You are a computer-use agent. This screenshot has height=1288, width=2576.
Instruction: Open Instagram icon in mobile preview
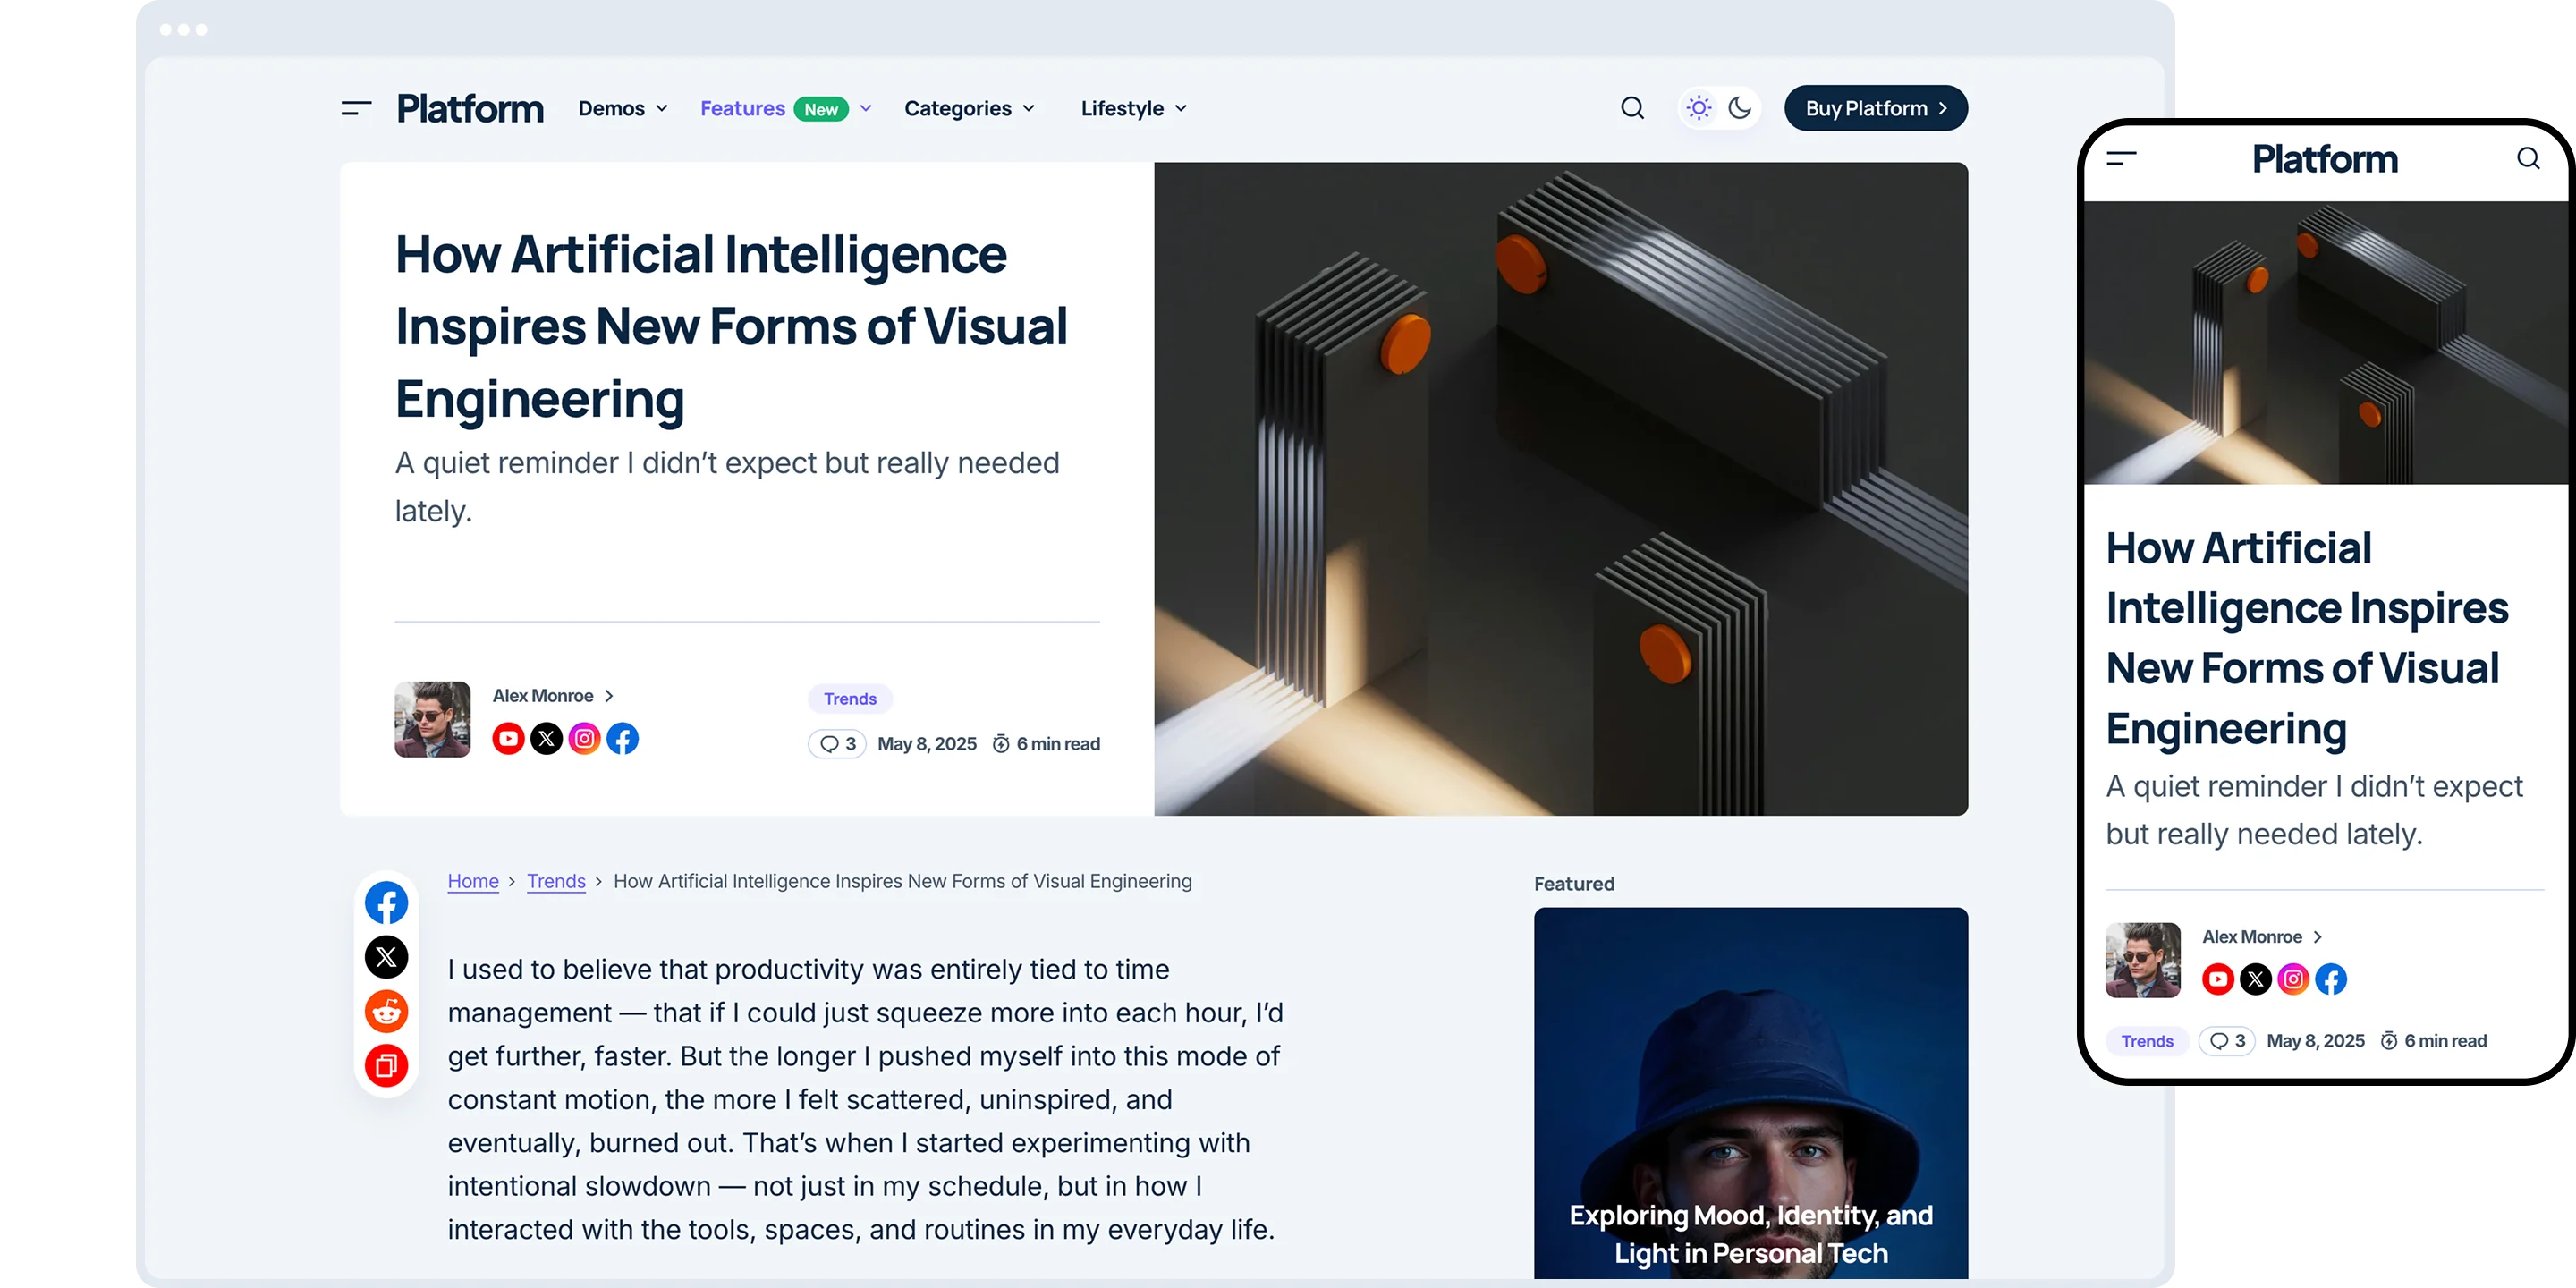(x=2293, y=979)
